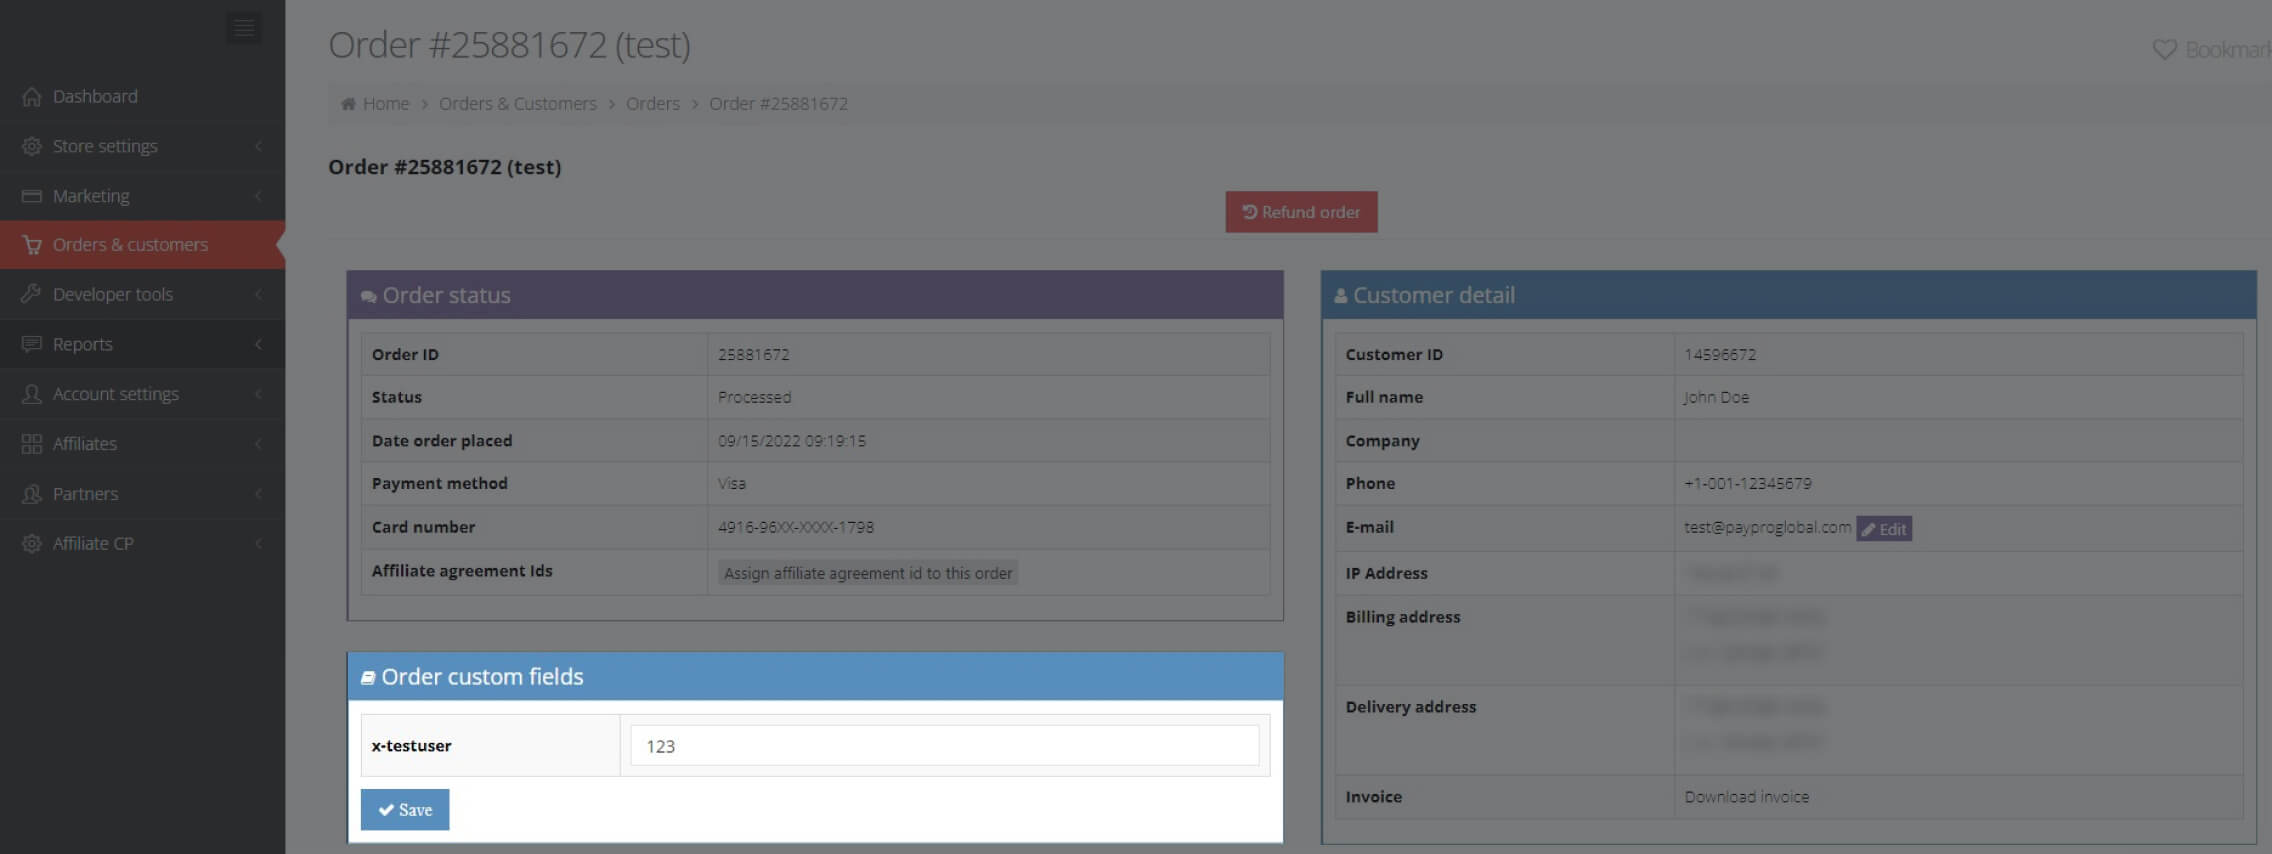Click the Refund order button
The height and width of the screenshot is (854, 2272).
pyautogui.click(x=1301, y=212)
